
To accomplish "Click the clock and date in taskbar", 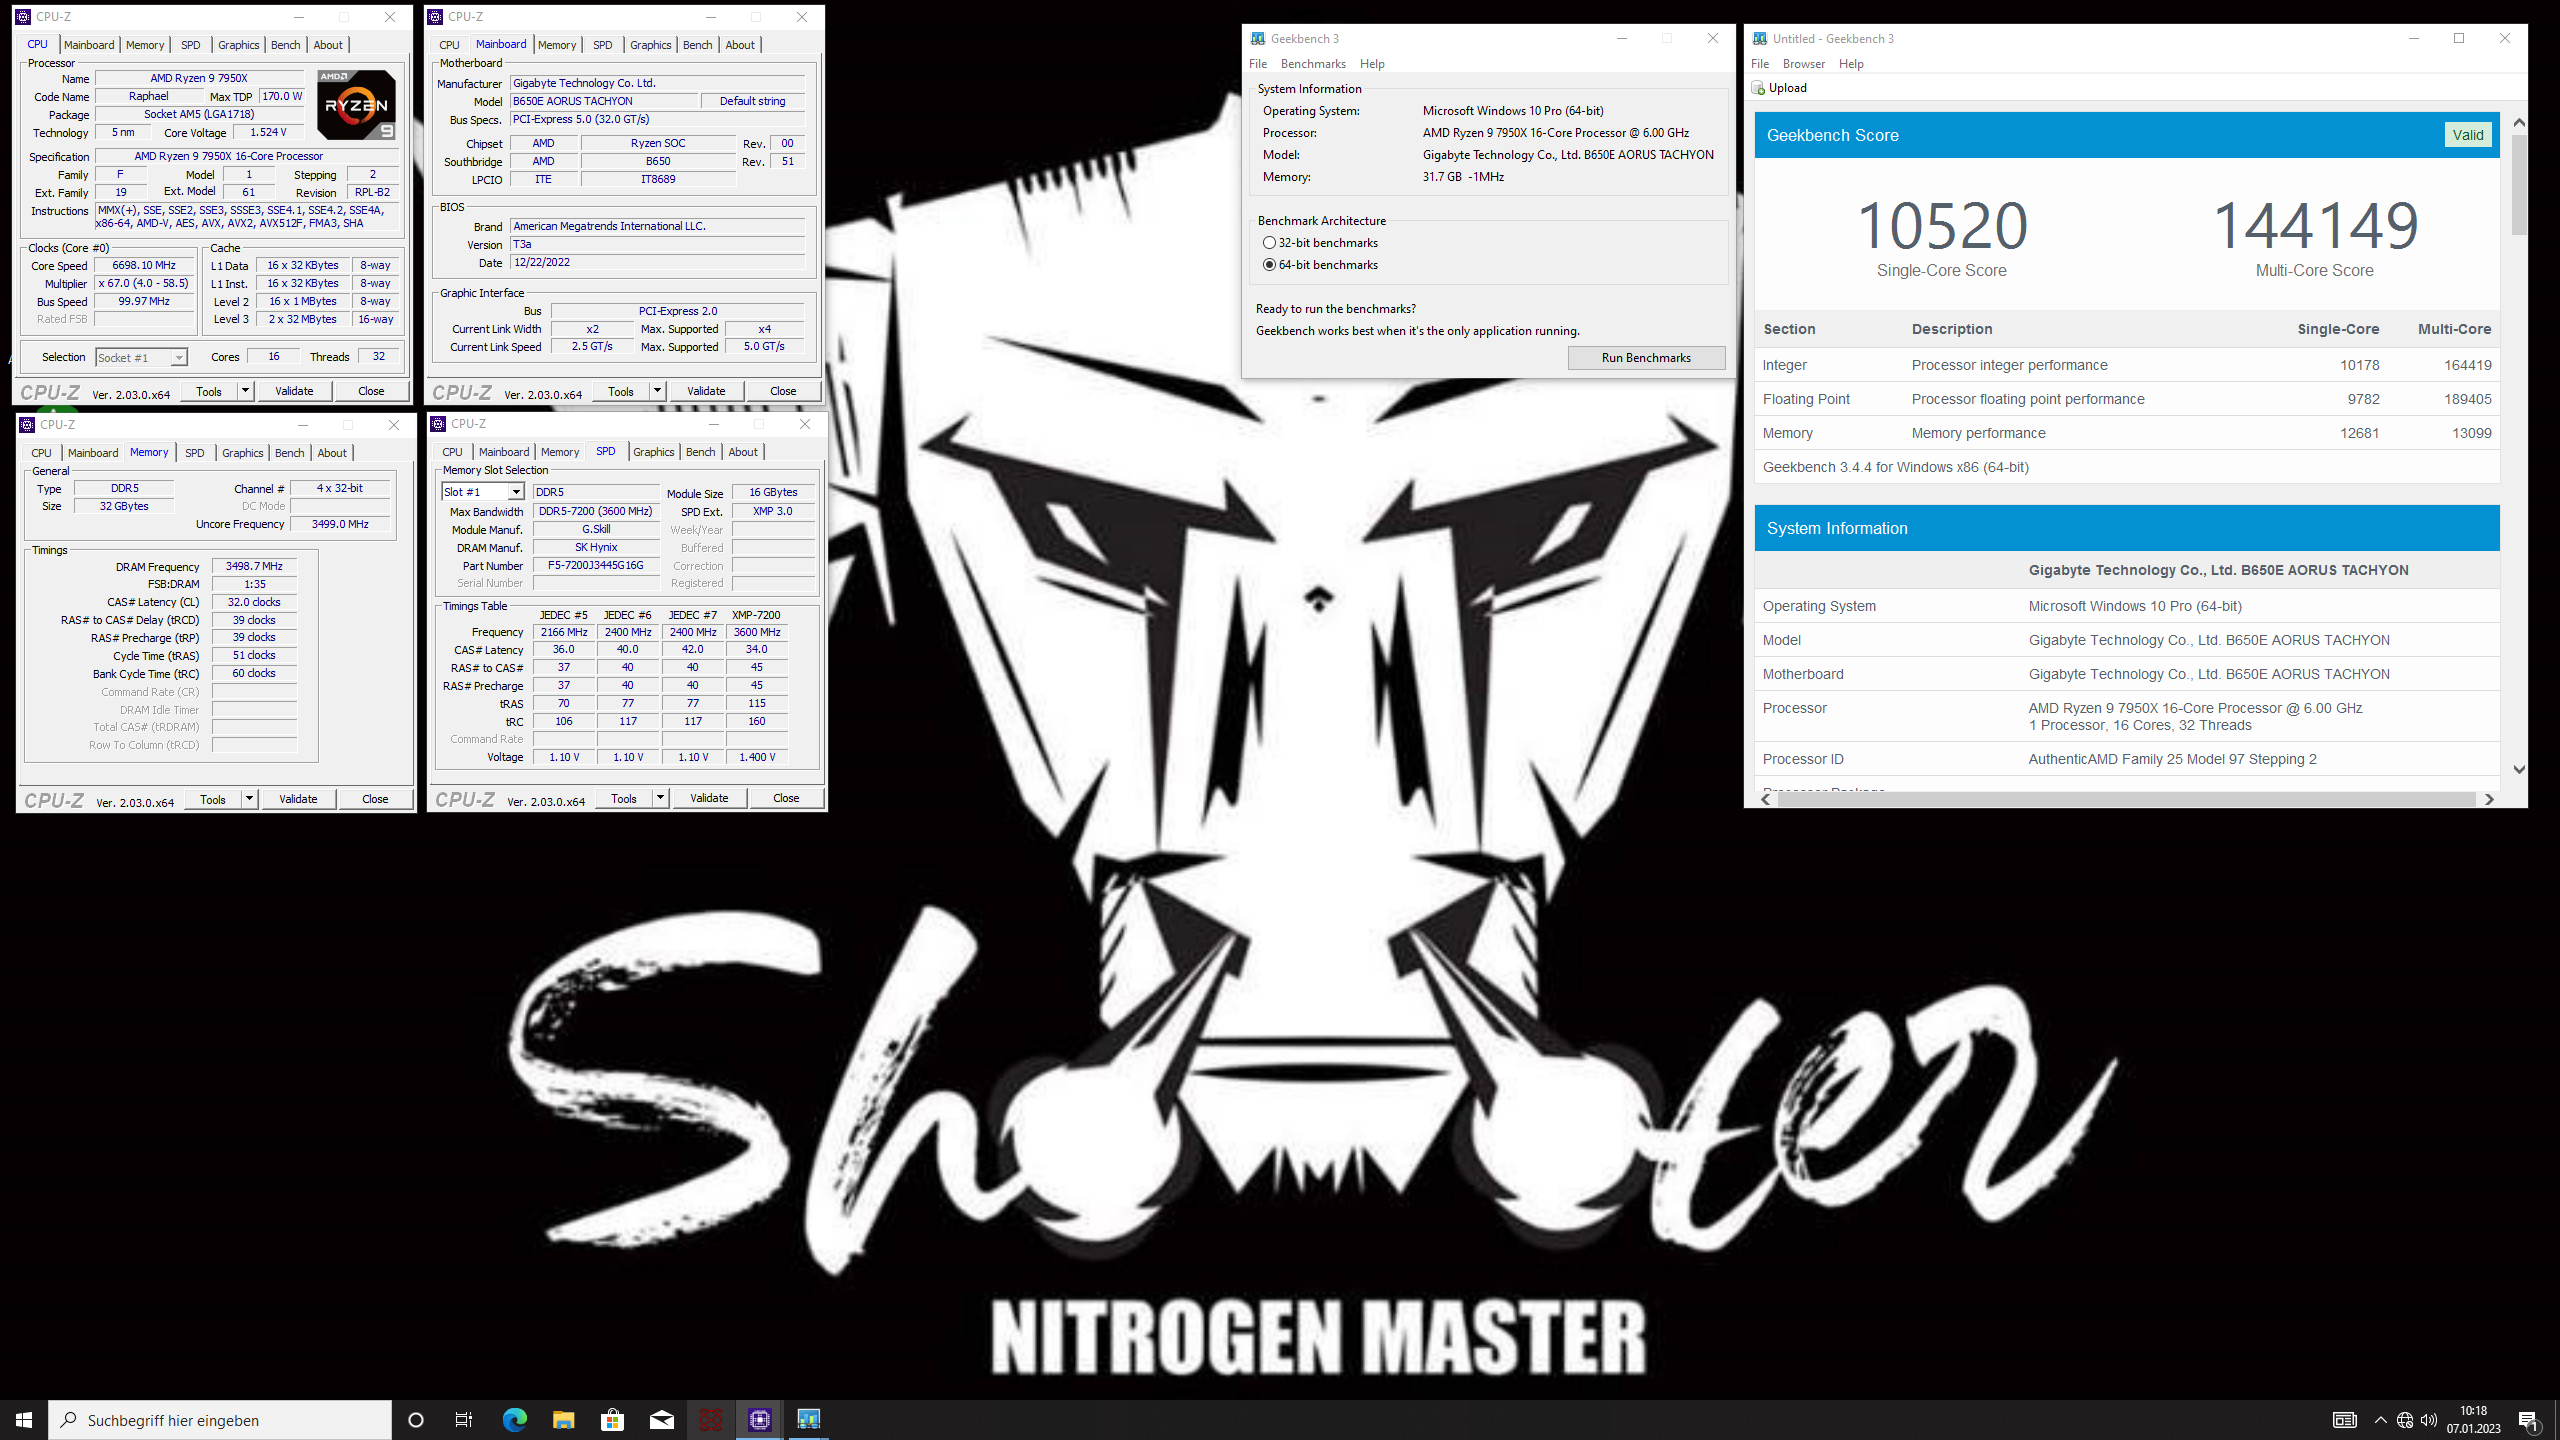I will (2473, 1420).
